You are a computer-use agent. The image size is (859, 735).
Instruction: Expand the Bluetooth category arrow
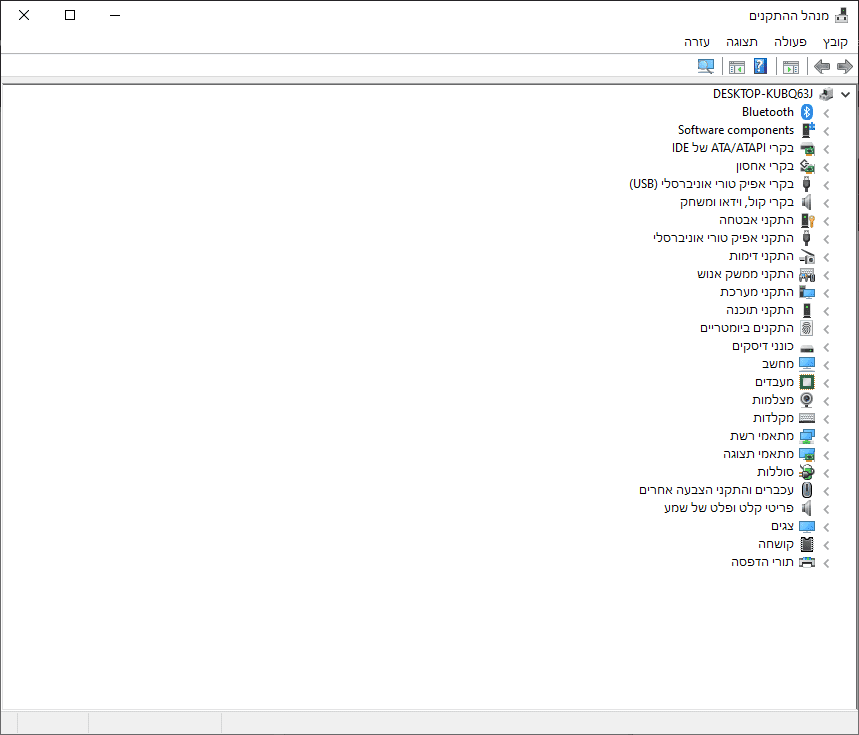(x=826, y=113)
